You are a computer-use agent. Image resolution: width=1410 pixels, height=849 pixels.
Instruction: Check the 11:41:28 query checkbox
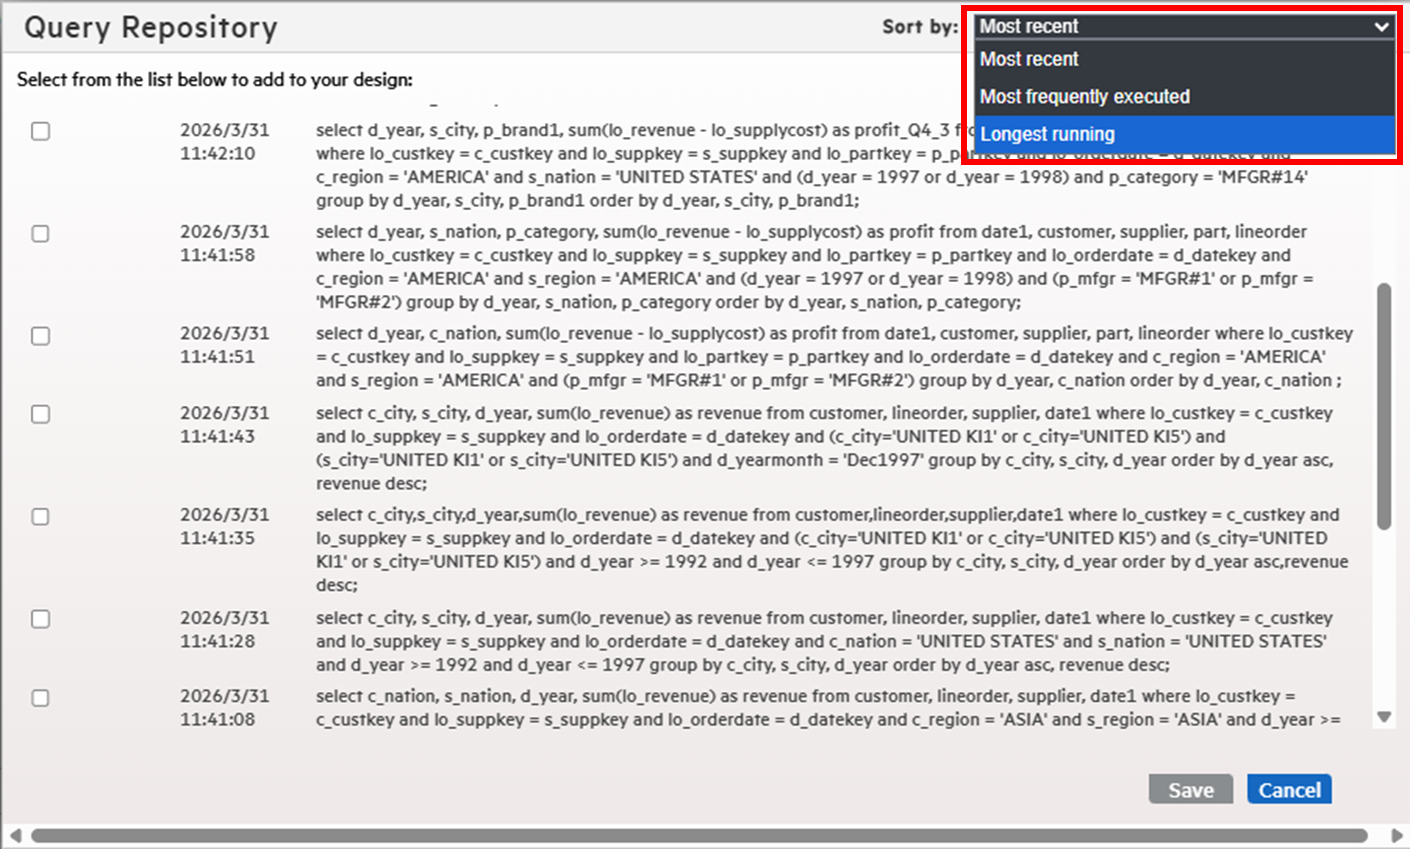(40, 619)
